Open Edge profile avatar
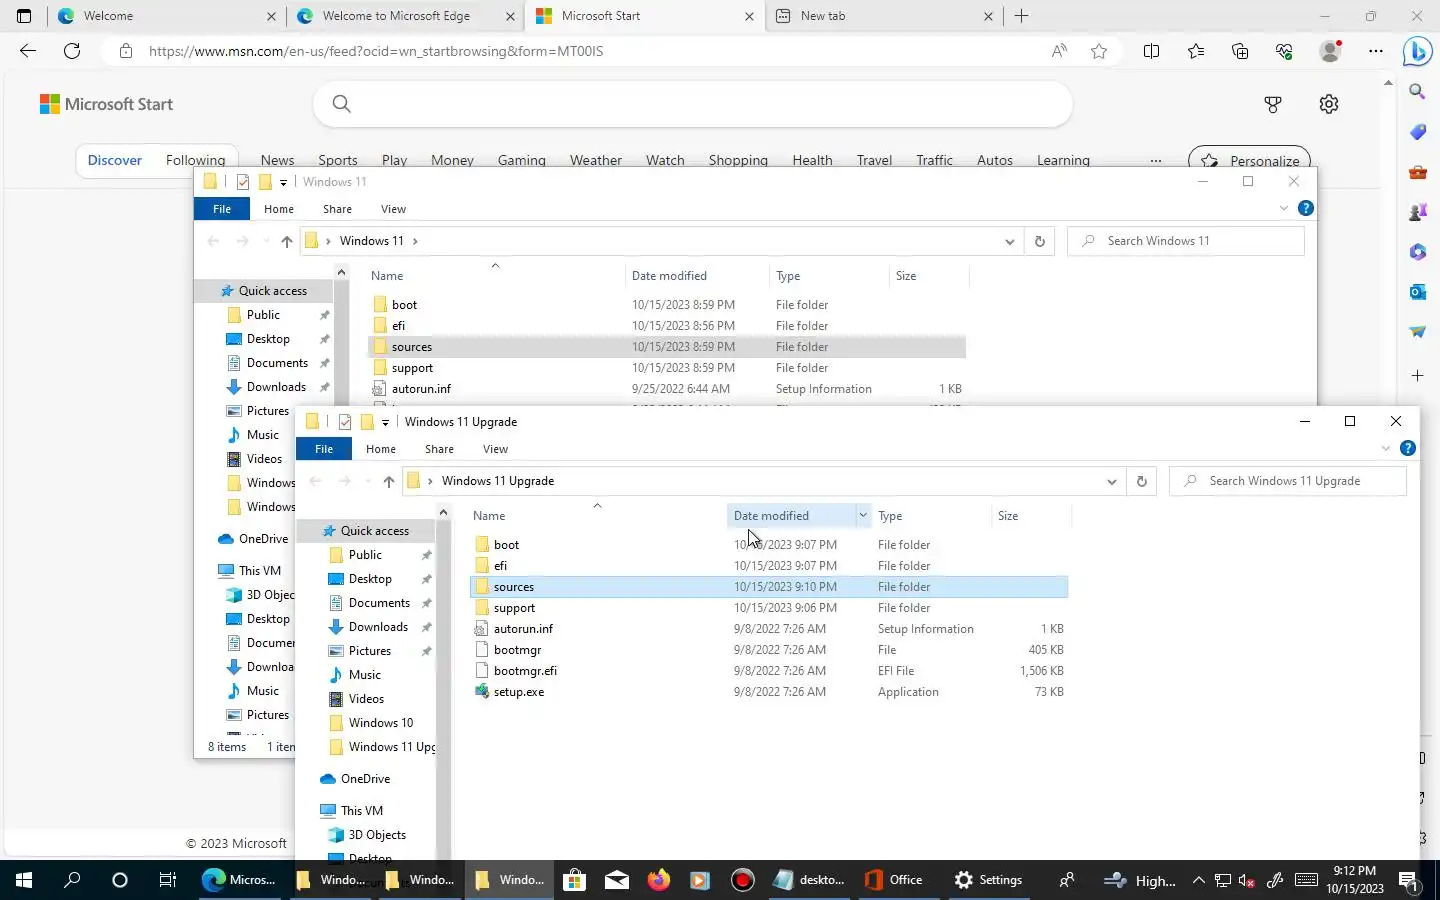 coord(1330,51)
